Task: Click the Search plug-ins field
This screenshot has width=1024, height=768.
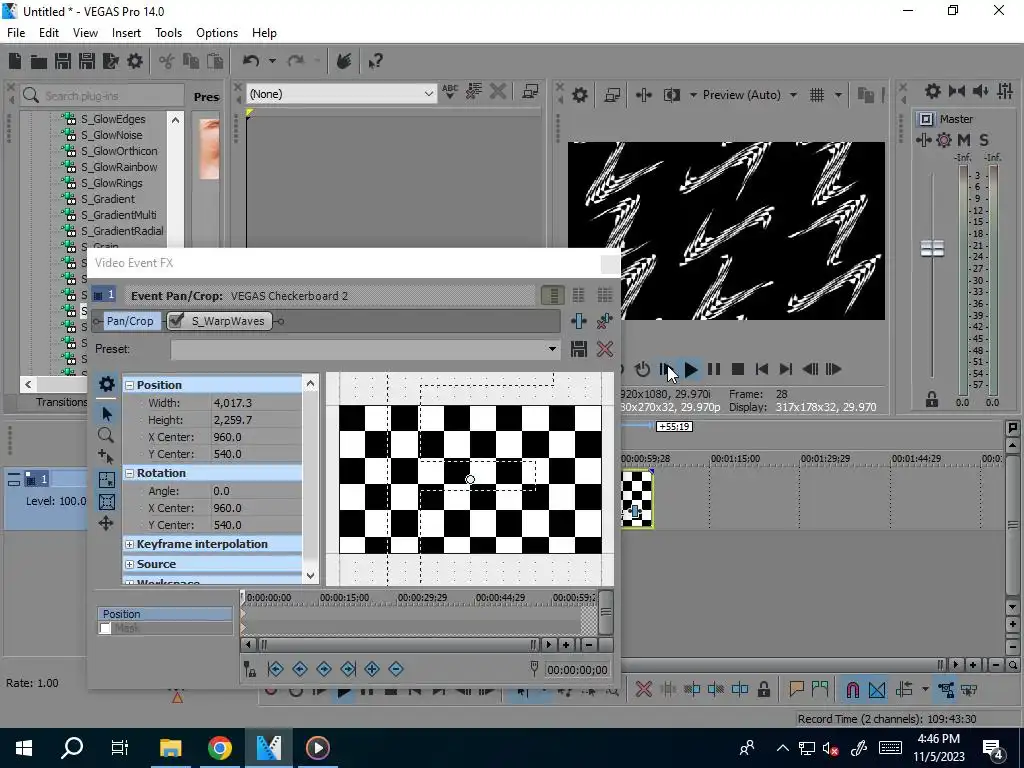Action: pos(102,95)
